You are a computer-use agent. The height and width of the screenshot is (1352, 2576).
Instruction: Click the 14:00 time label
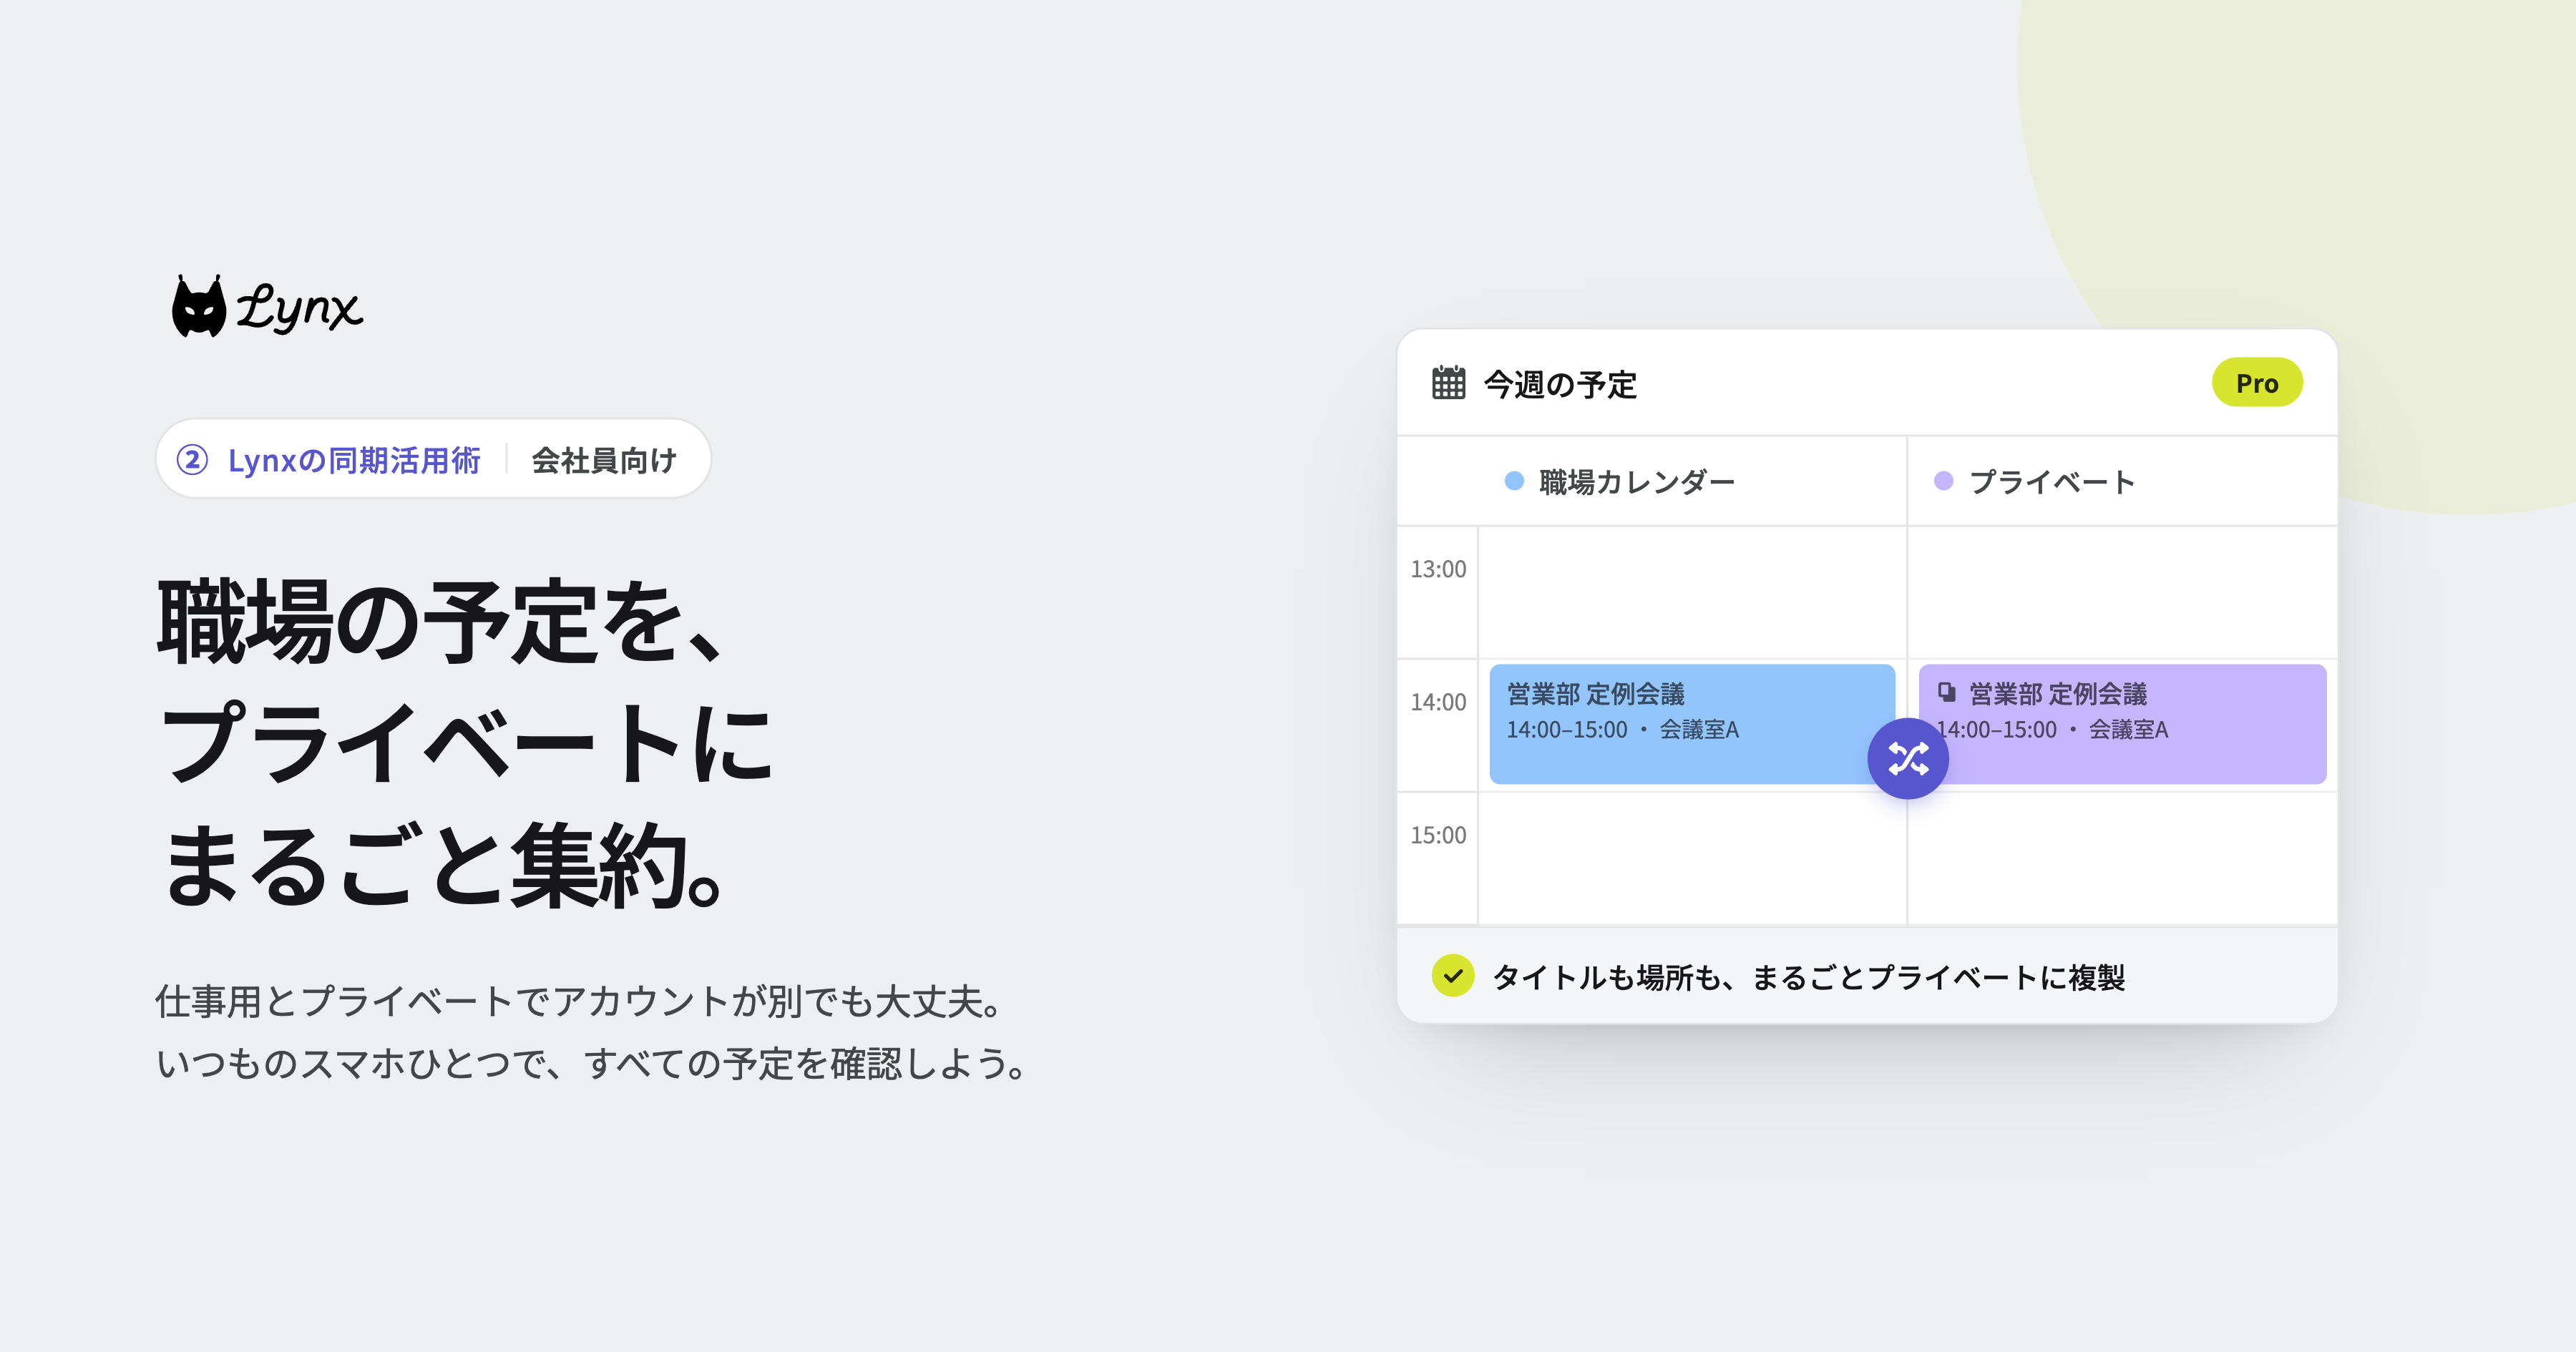(1438, 702)
